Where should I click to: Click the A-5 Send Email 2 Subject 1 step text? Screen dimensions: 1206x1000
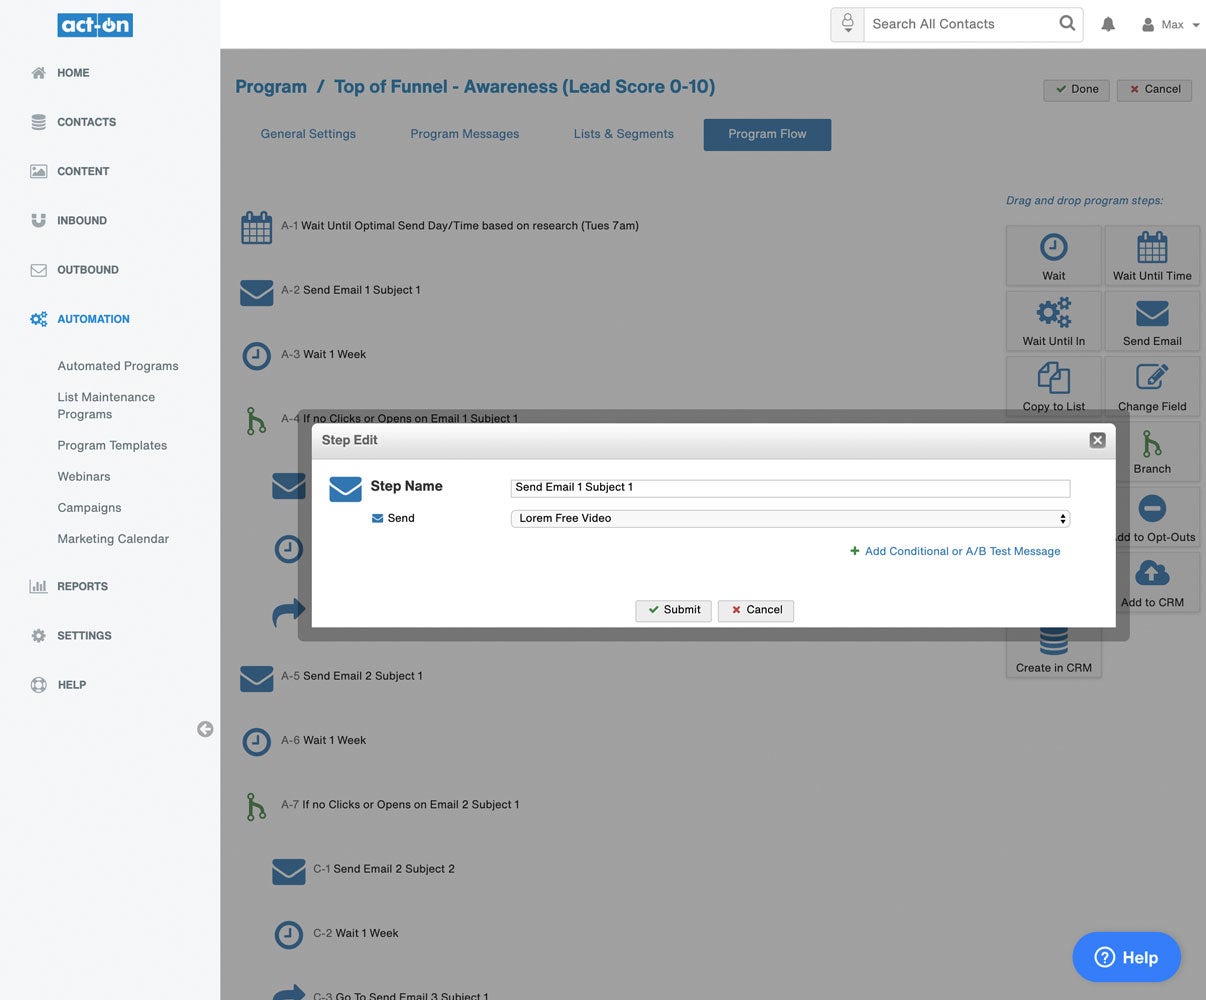point(351,676)
